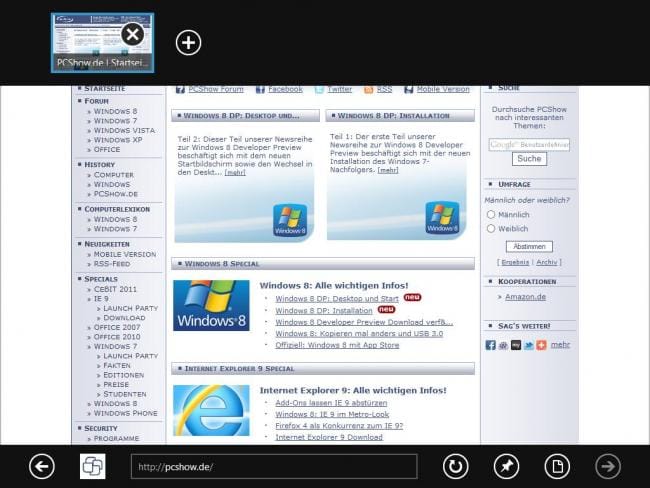
Task: Pin the site with the pin icon
Action: (507, 466)
